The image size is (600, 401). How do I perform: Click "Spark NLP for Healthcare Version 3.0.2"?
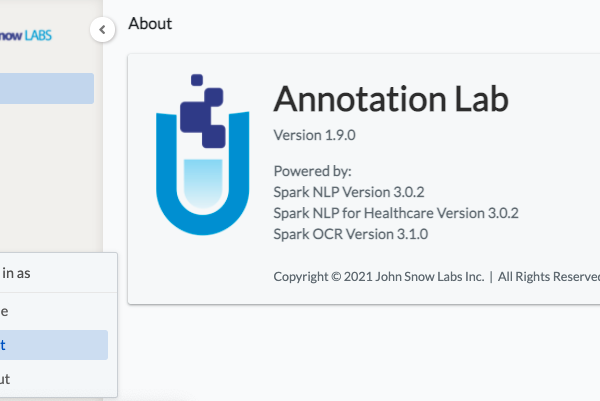396,213
